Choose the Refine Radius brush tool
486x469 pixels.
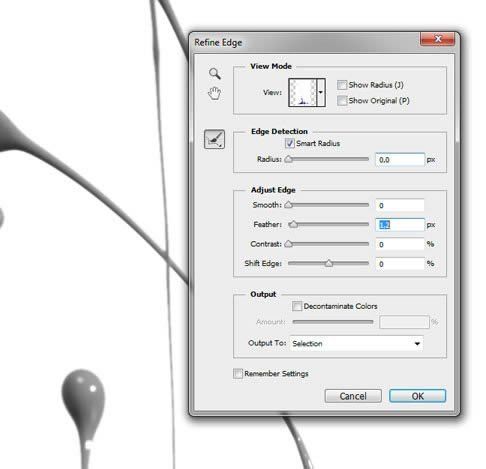[214, 139]
